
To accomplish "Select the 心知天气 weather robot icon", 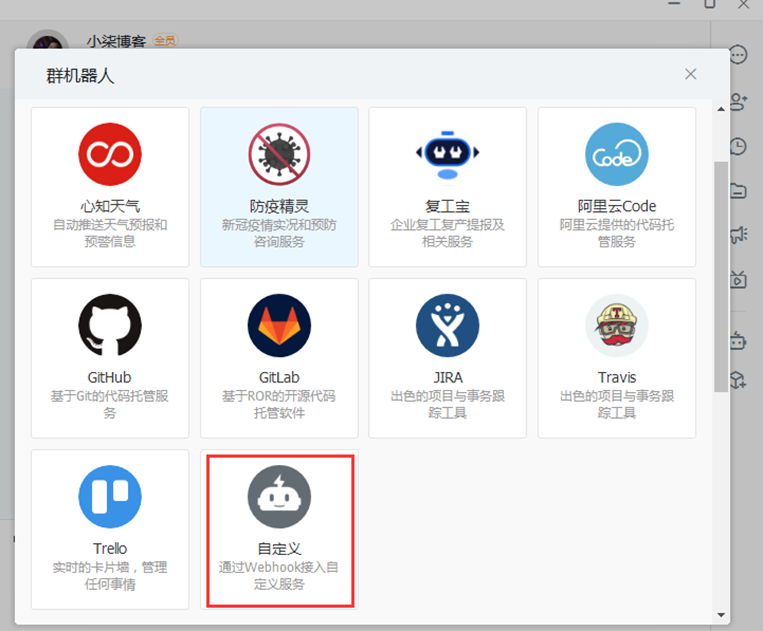I will 110,154.
